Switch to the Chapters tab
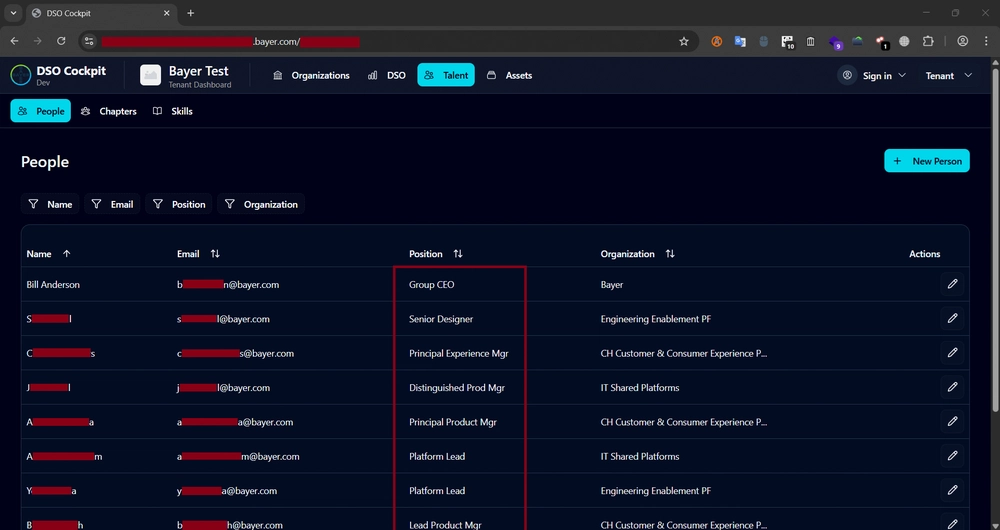1000x530 pixels. click(x=108, y=111)
